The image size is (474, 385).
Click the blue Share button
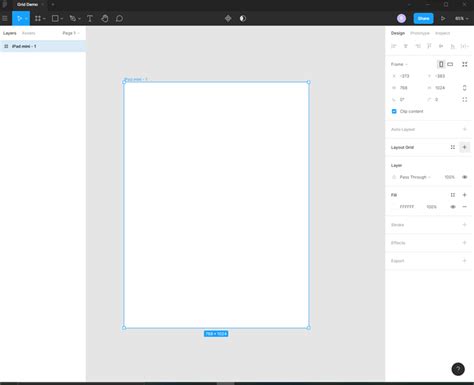(x=423, y=19)
